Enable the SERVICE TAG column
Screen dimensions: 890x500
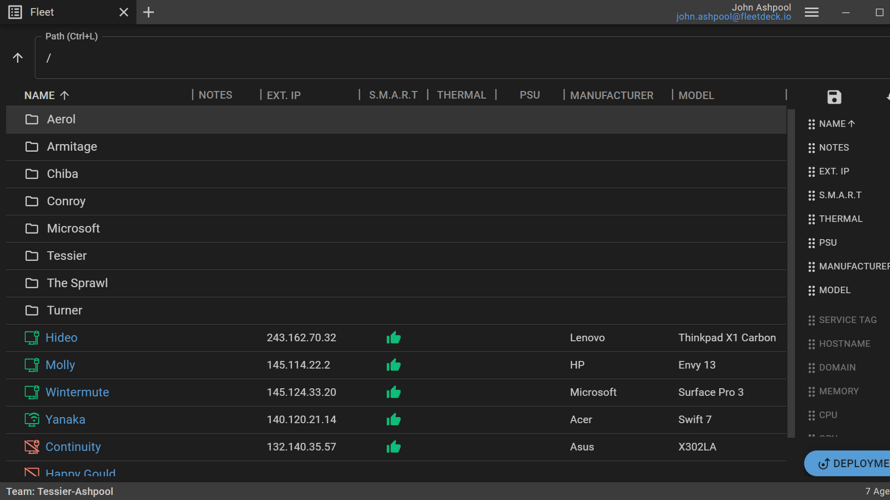(x=846, y=320)
